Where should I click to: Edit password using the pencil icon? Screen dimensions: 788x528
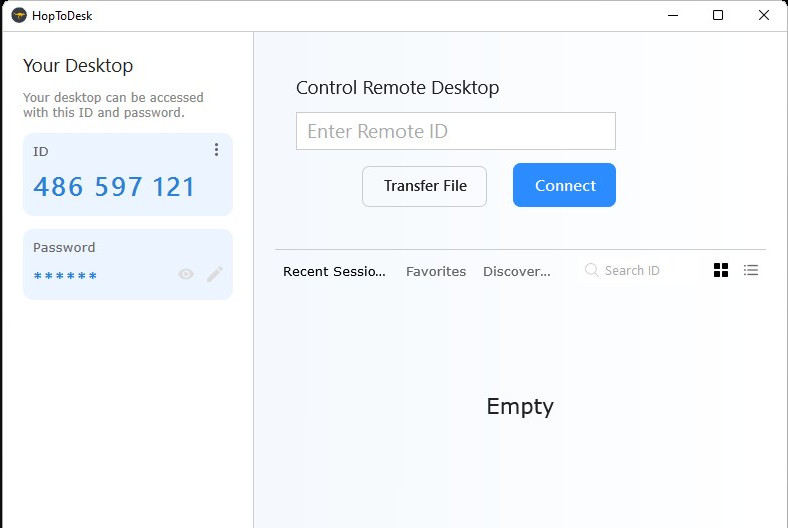point(215,274)
